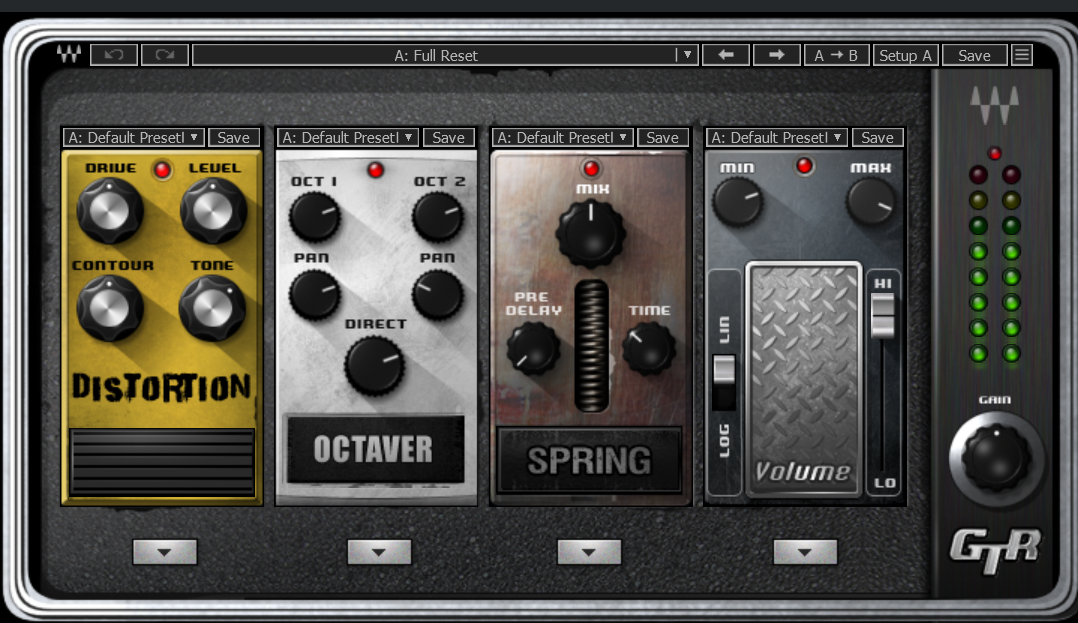Click the top toolbar Save button
1078x623 pixels.
(974, 55)
